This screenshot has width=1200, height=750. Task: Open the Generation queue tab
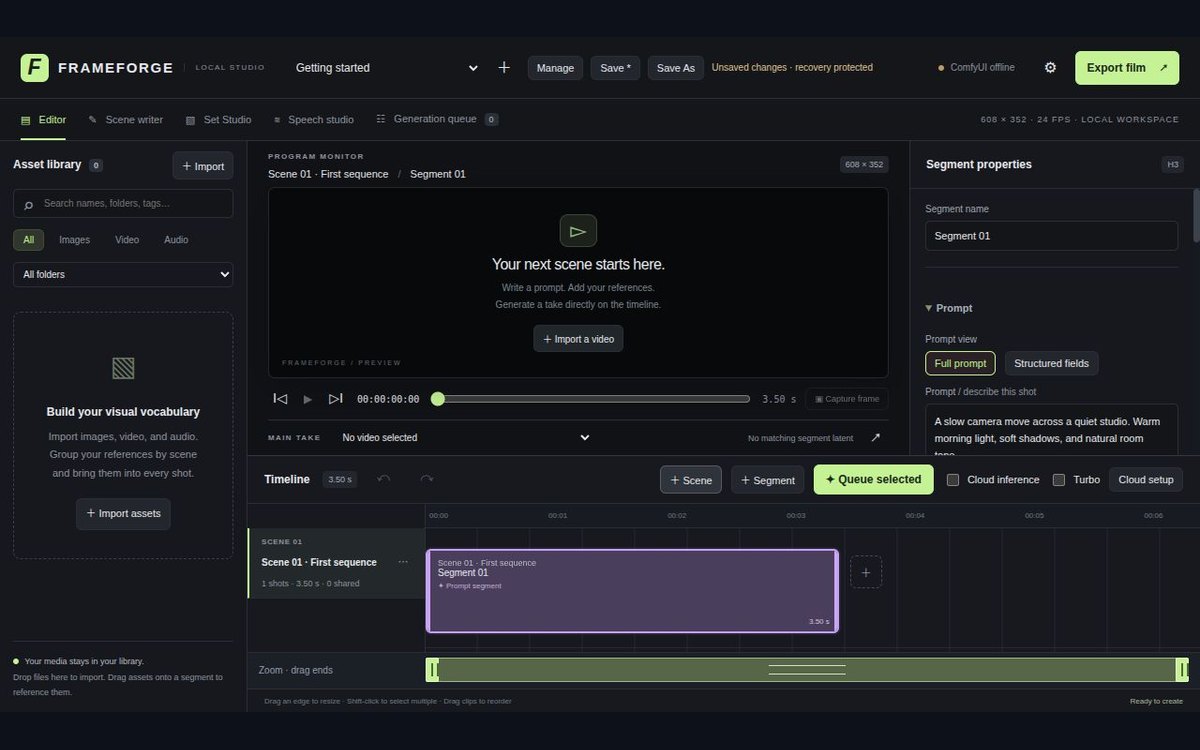tap(436, 119)
